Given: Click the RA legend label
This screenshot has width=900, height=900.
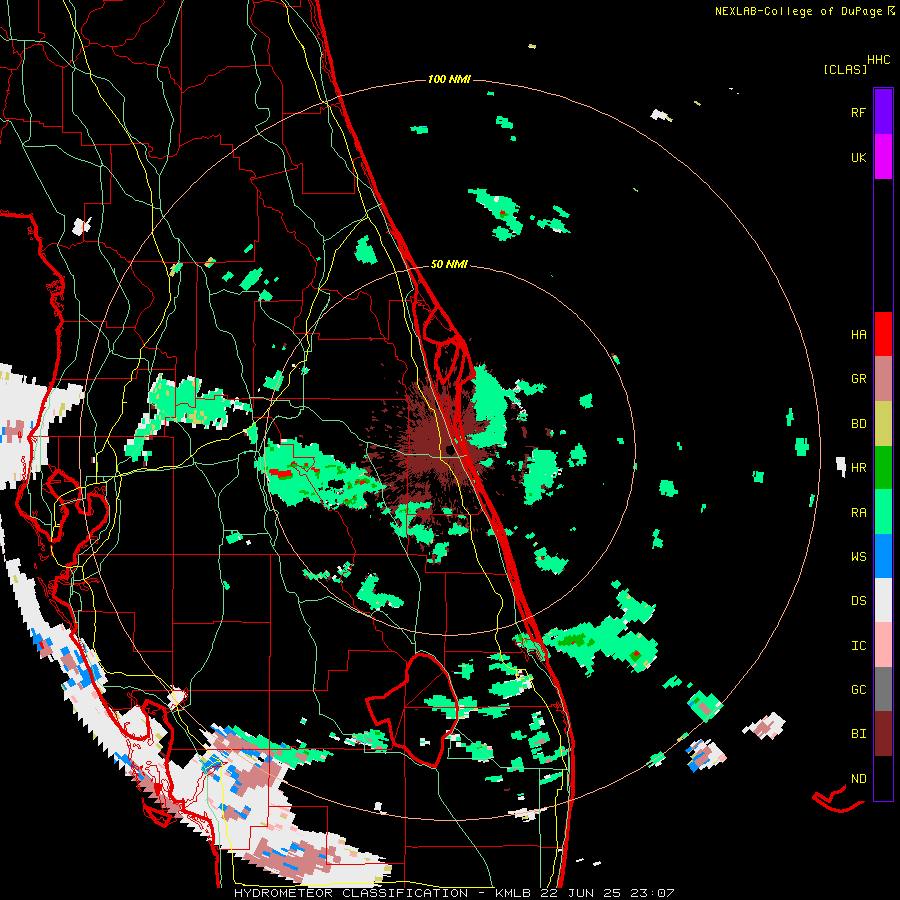Looking at the screenshot, I should [x=859, y=513].
